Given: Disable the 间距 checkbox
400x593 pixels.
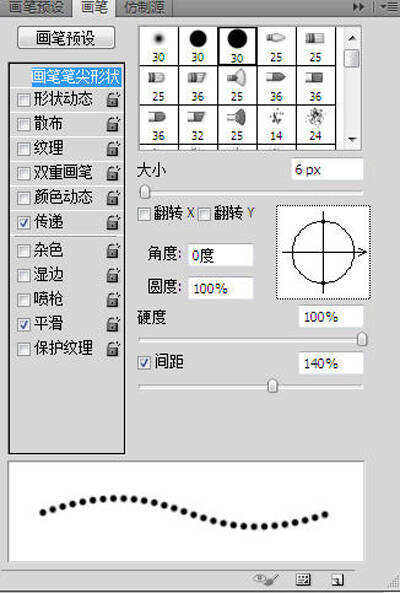Looking at the screenshot, I should (x=144, y=363).
